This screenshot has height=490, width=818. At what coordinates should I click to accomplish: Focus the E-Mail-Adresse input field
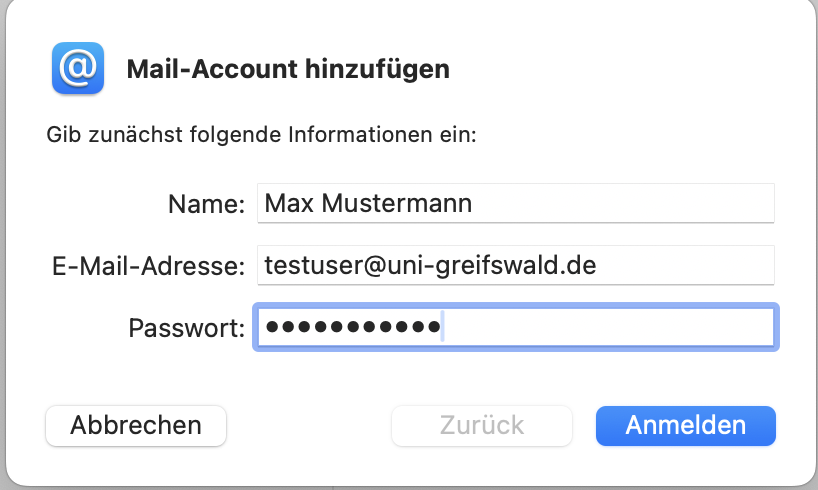[515, 265]
